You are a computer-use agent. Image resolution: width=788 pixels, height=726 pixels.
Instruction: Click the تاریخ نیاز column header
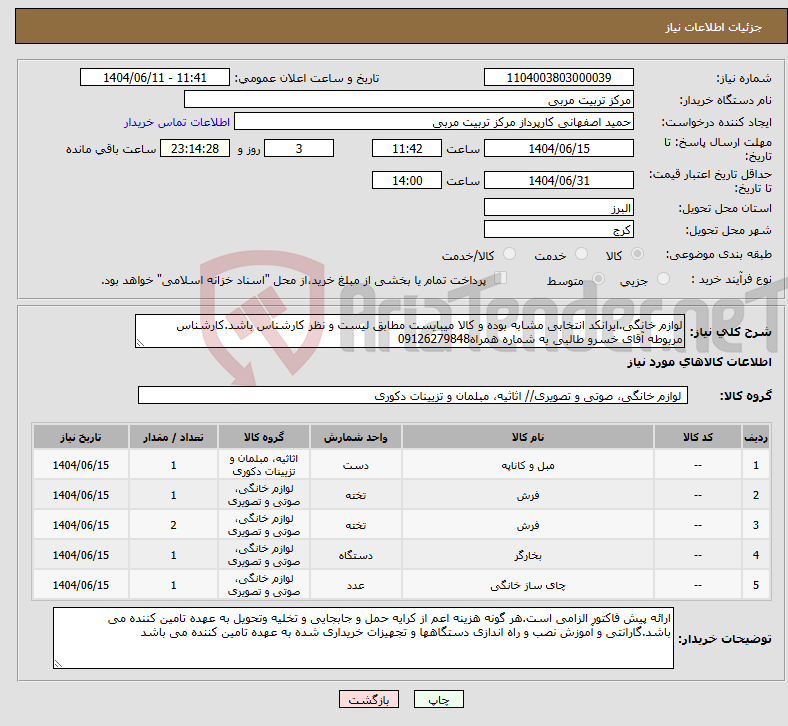pos(81,438)
